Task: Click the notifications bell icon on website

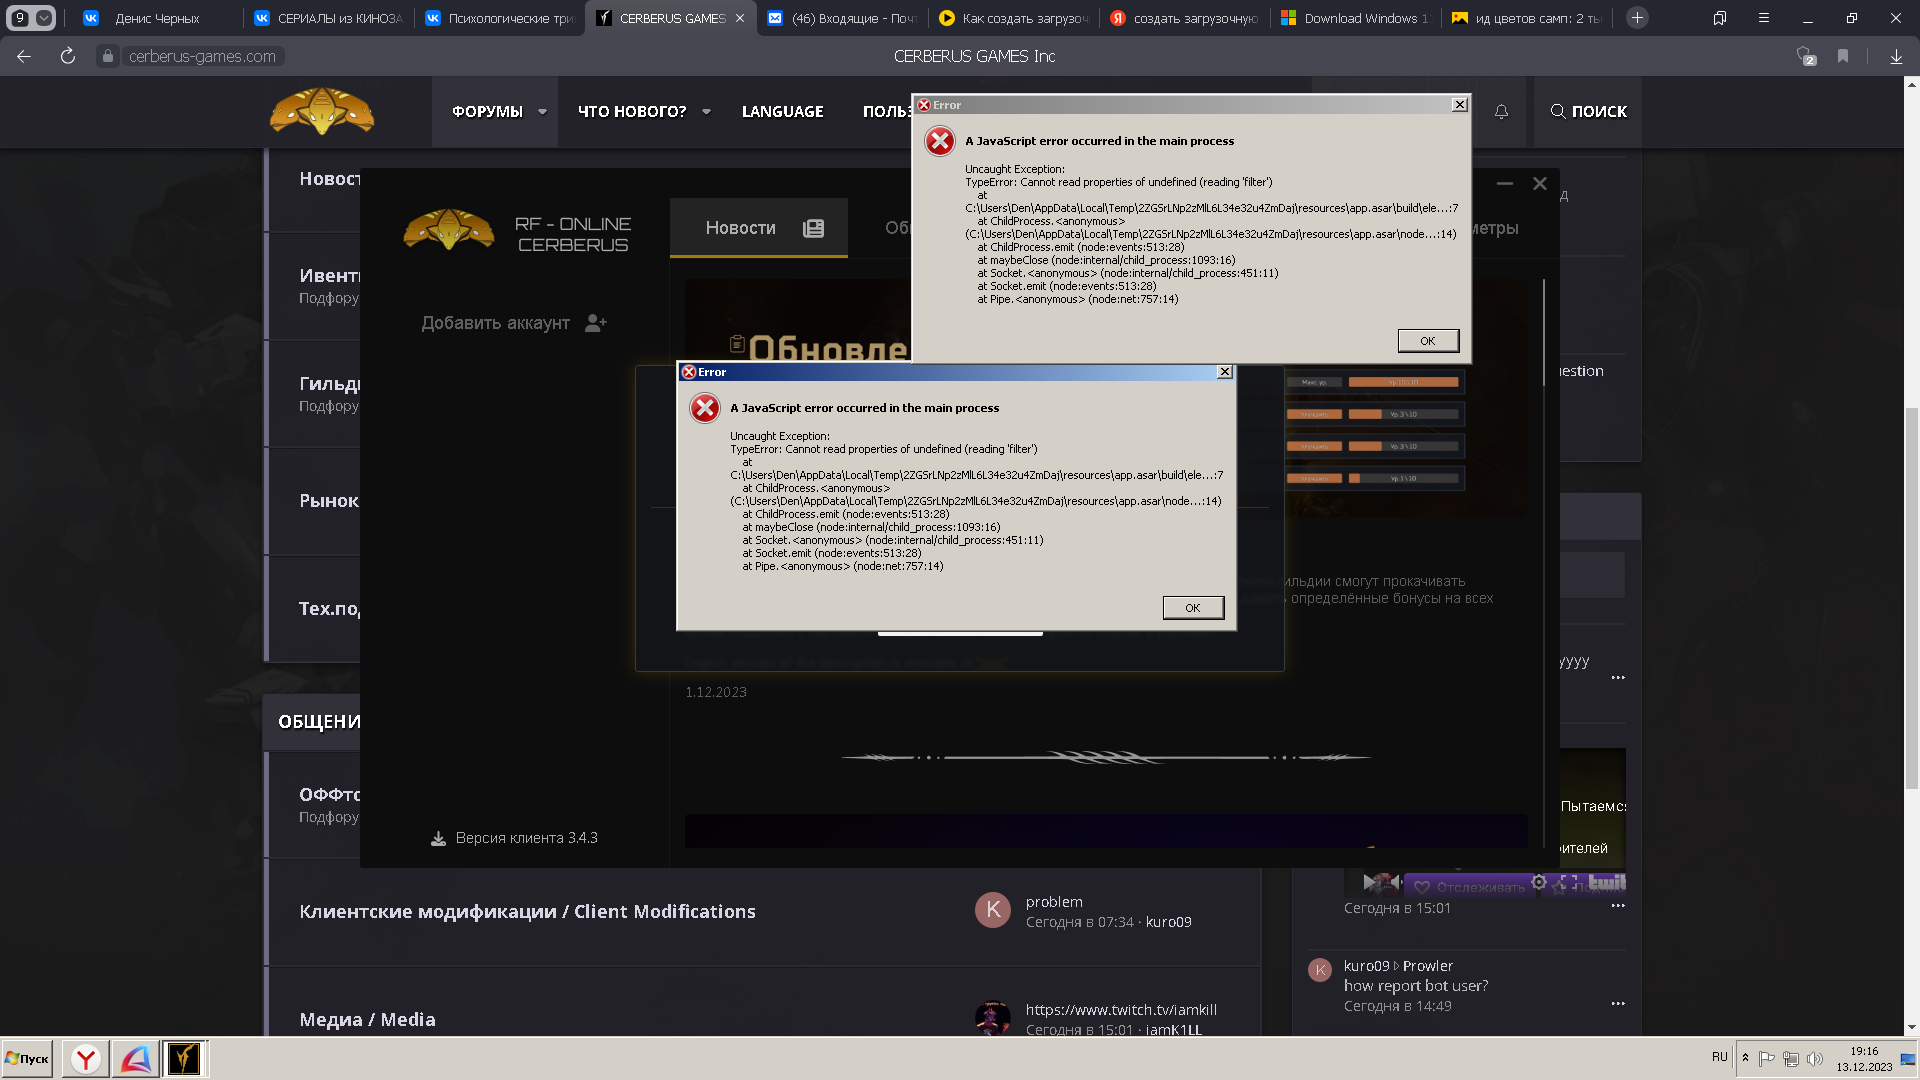Action: 1501,112
